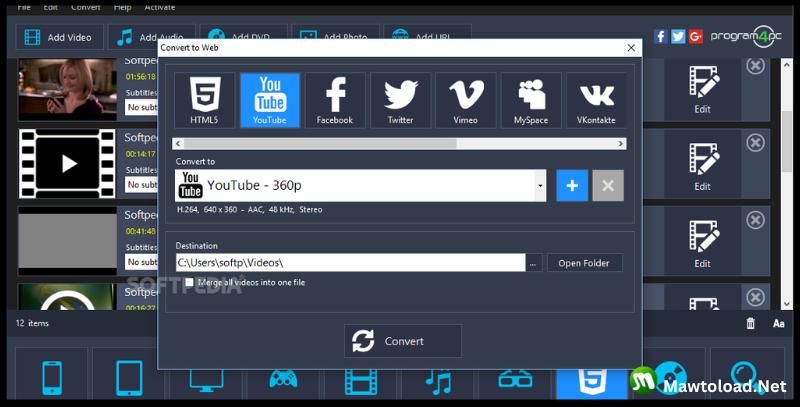Select the Twitter web format
Screen dimensions: 800x407
pyautogui.click(x=401, y=100)
